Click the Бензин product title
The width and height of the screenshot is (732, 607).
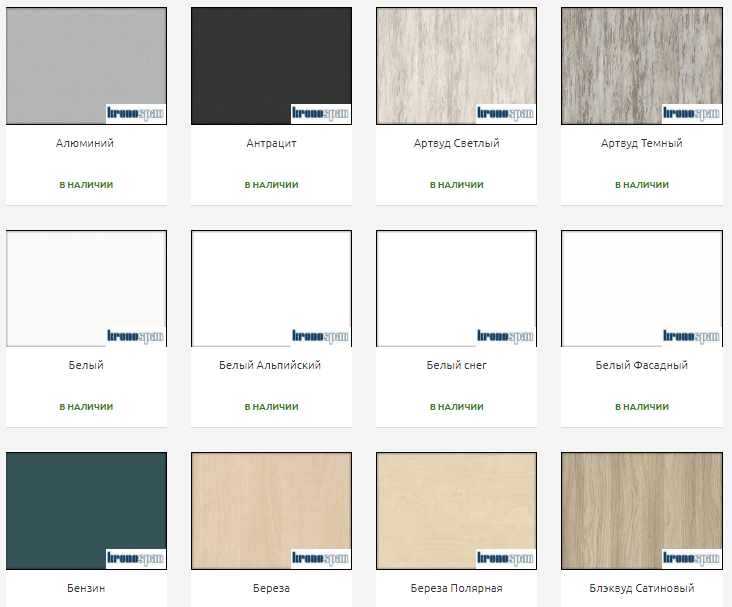(86, 588)
